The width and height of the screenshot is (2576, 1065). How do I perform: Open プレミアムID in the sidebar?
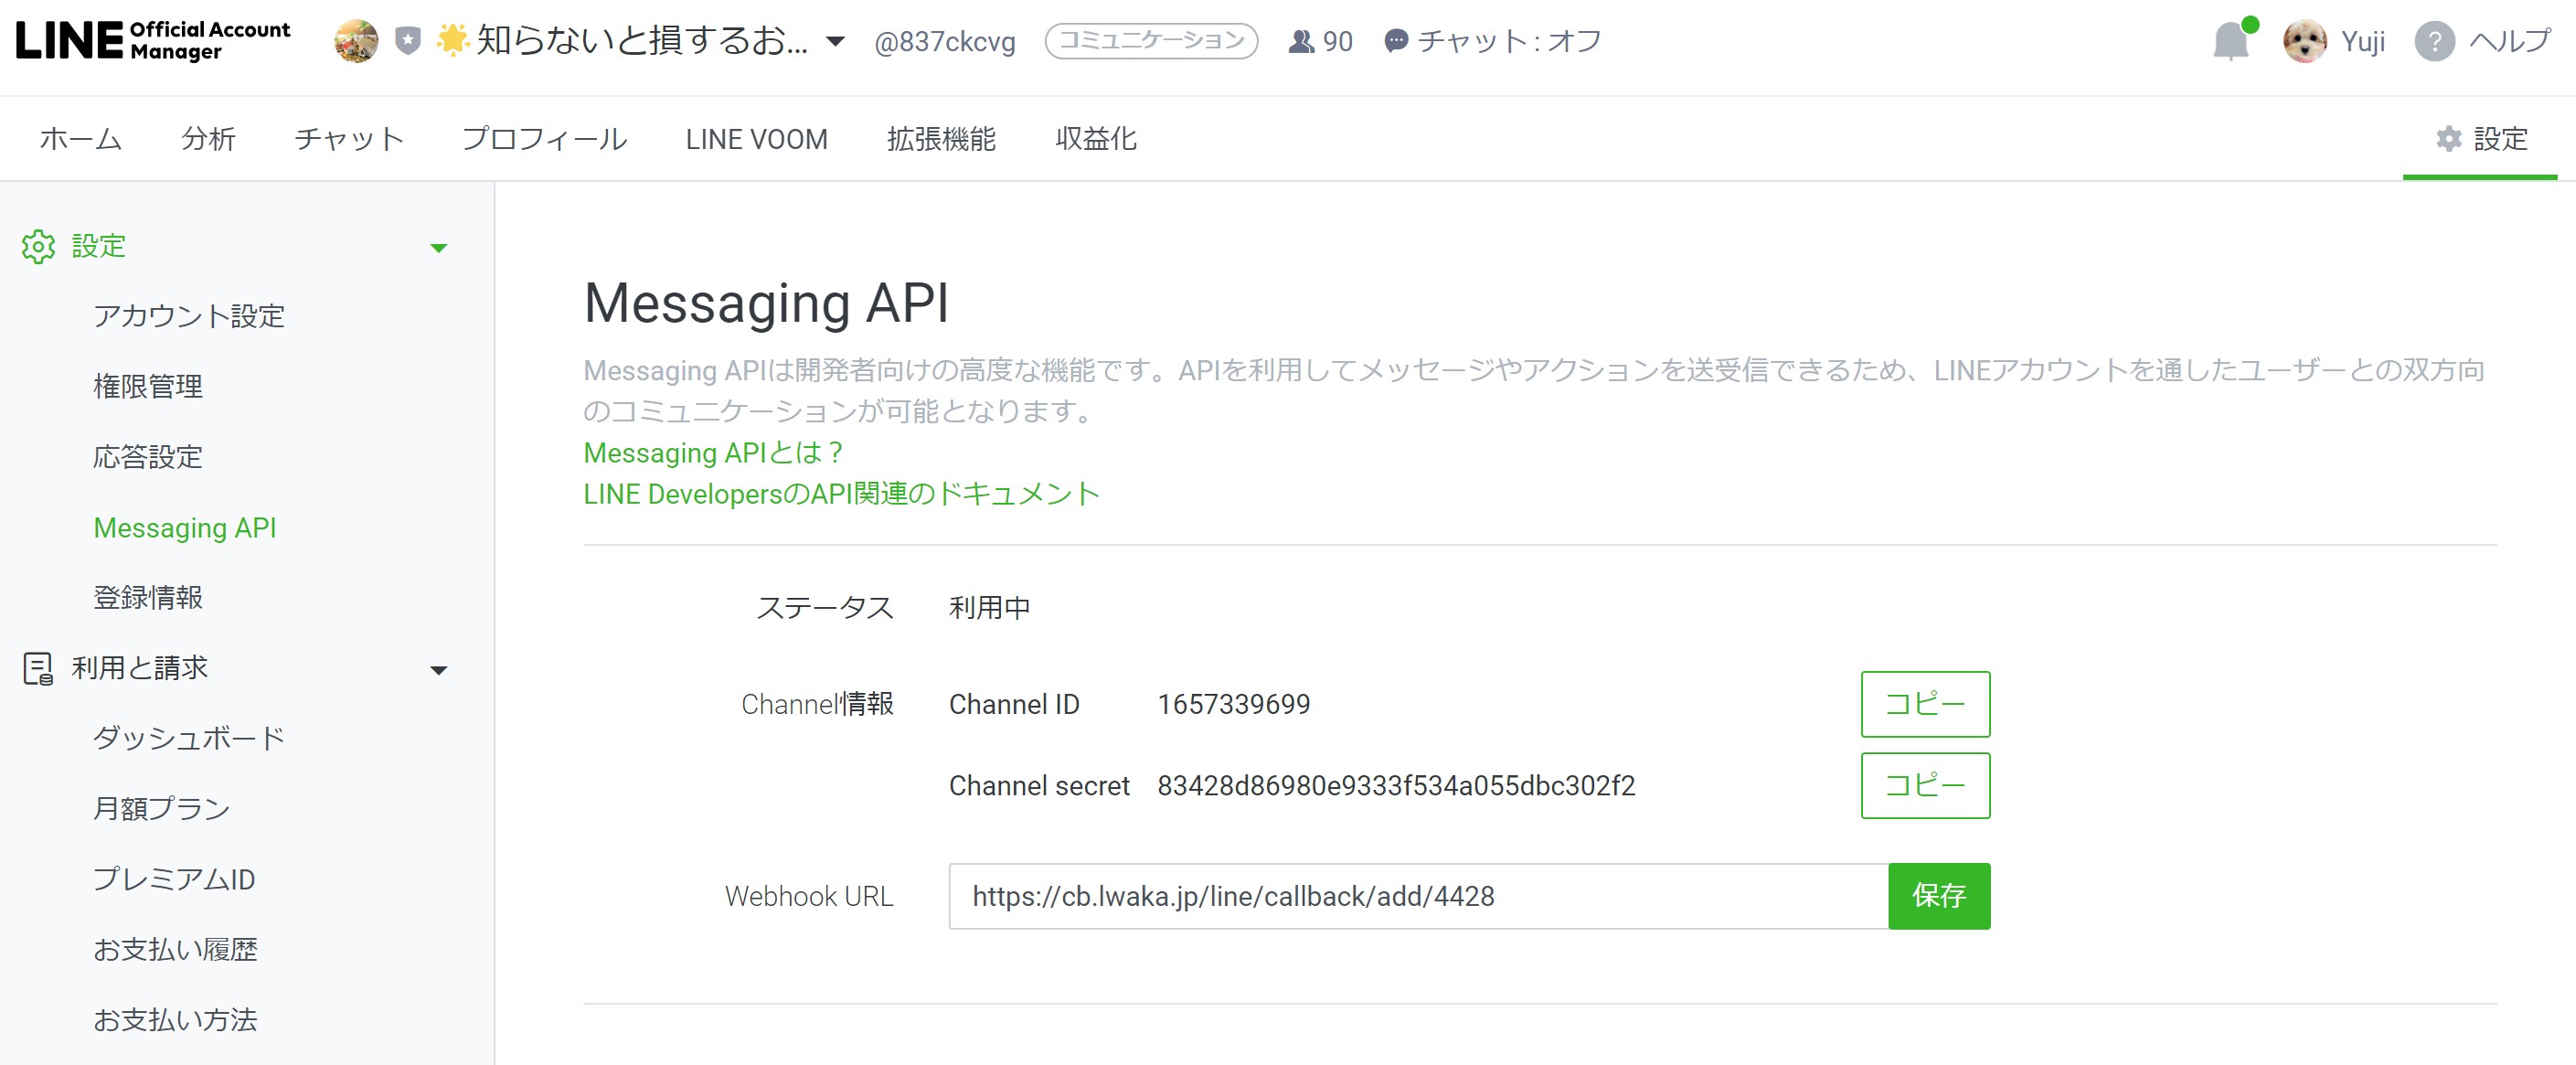point(174,879)
